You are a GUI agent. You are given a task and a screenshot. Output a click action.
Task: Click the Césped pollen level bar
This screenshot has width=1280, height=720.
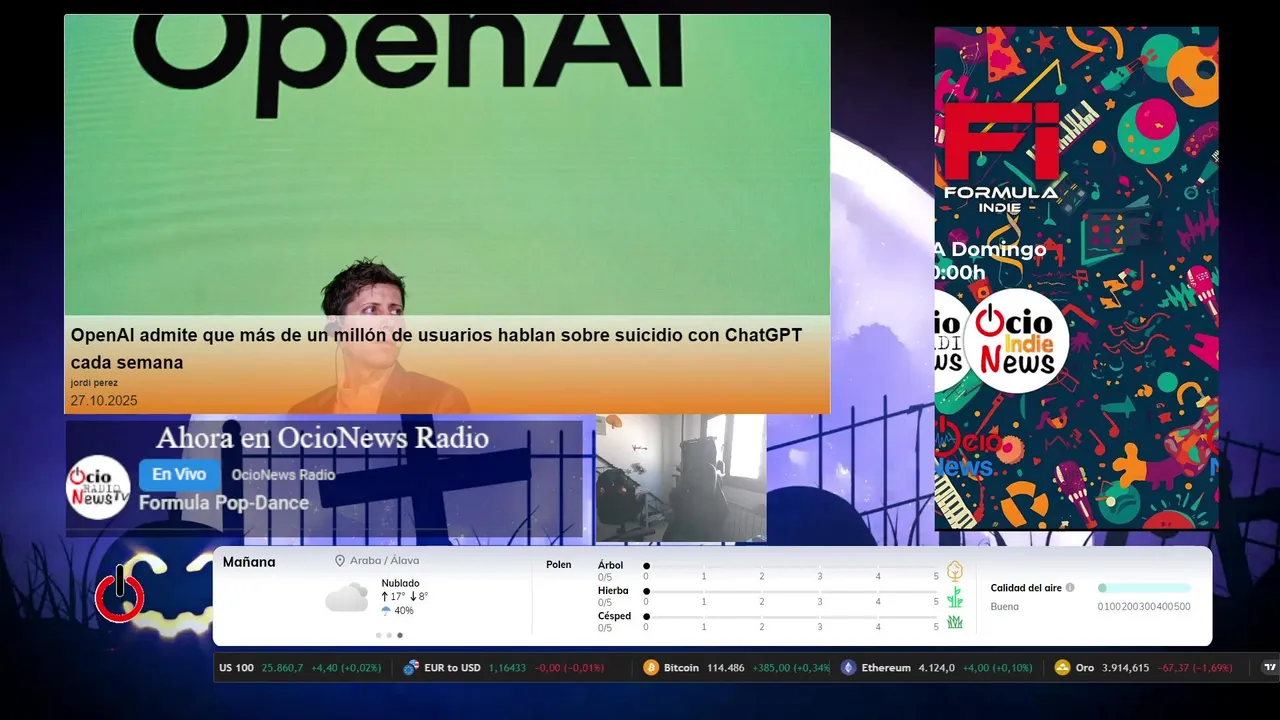click(x=792, y=617)
